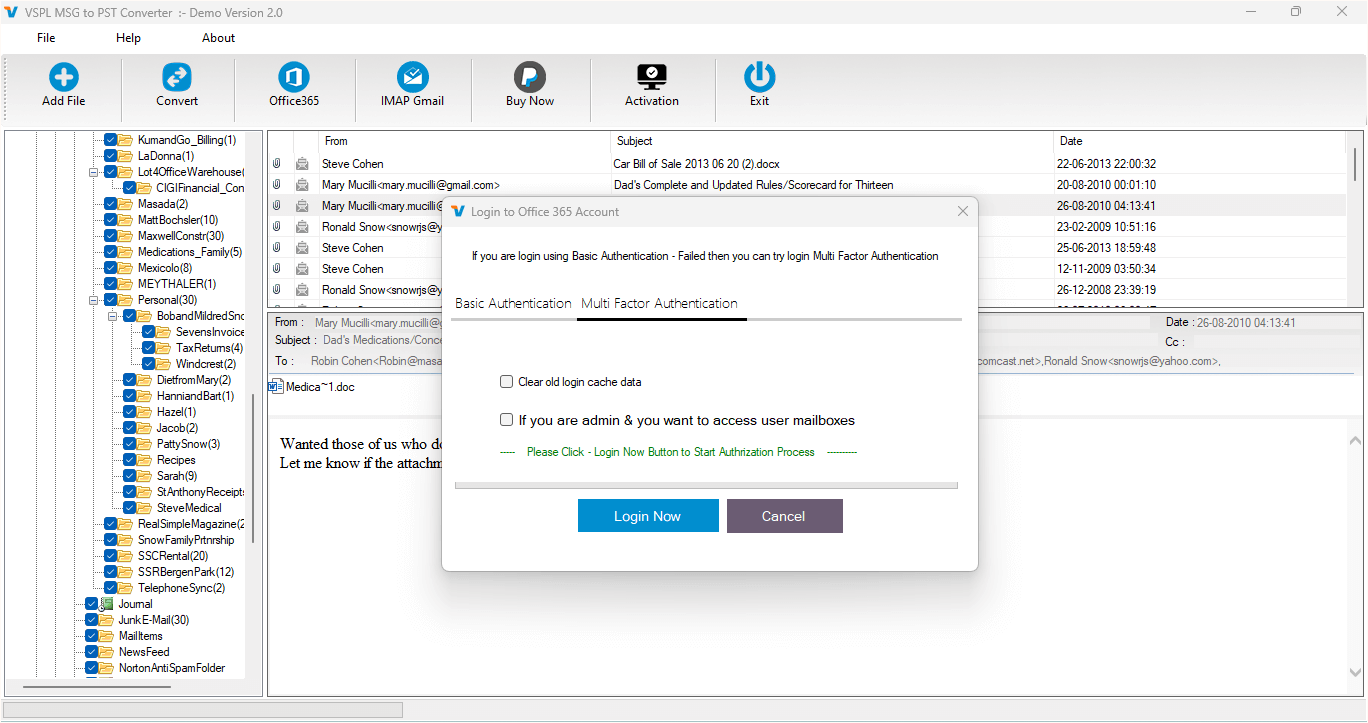This screenshot has width=1368, height=723.
Task: Click the Convert toolbar icon
Action: click(x=177, y=77)
